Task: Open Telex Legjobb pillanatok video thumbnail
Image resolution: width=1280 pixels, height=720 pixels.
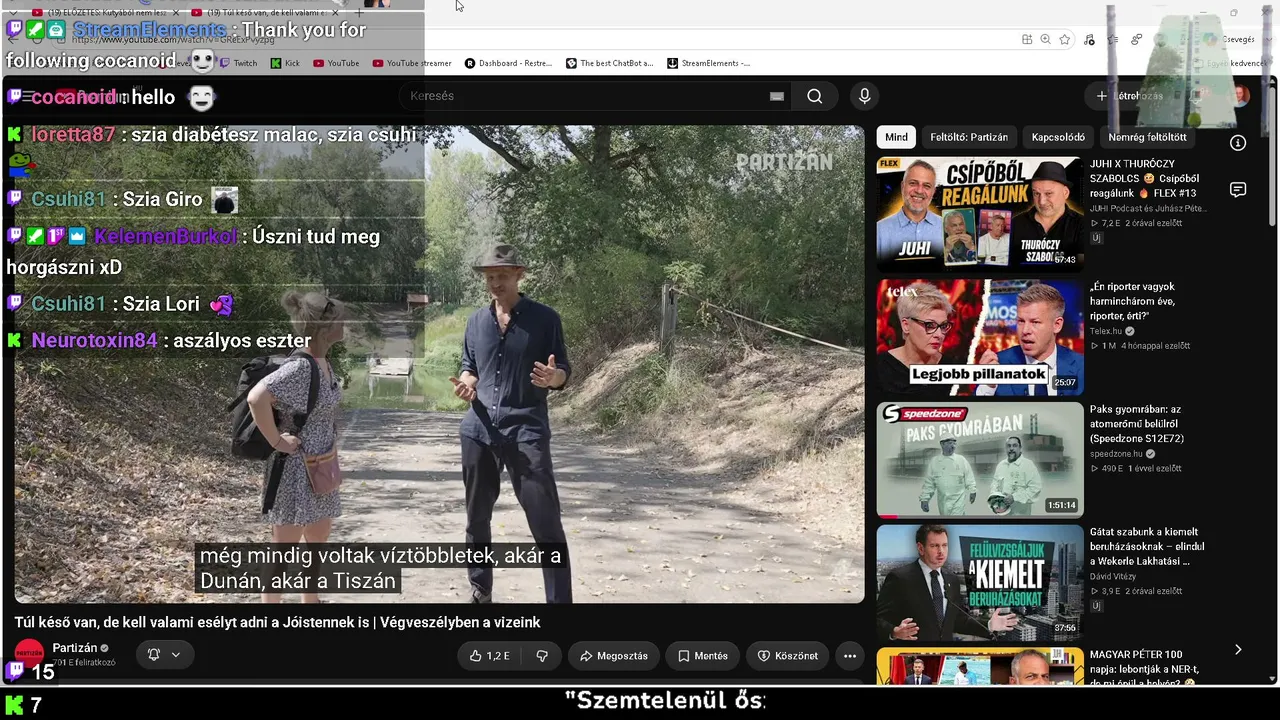Action: (x=980, y=337)
